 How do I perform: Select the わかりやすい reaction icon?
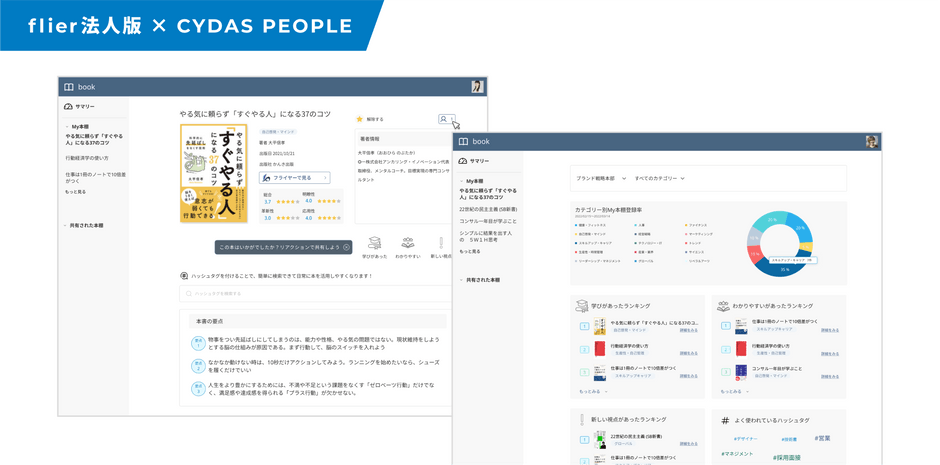point(408,243)
